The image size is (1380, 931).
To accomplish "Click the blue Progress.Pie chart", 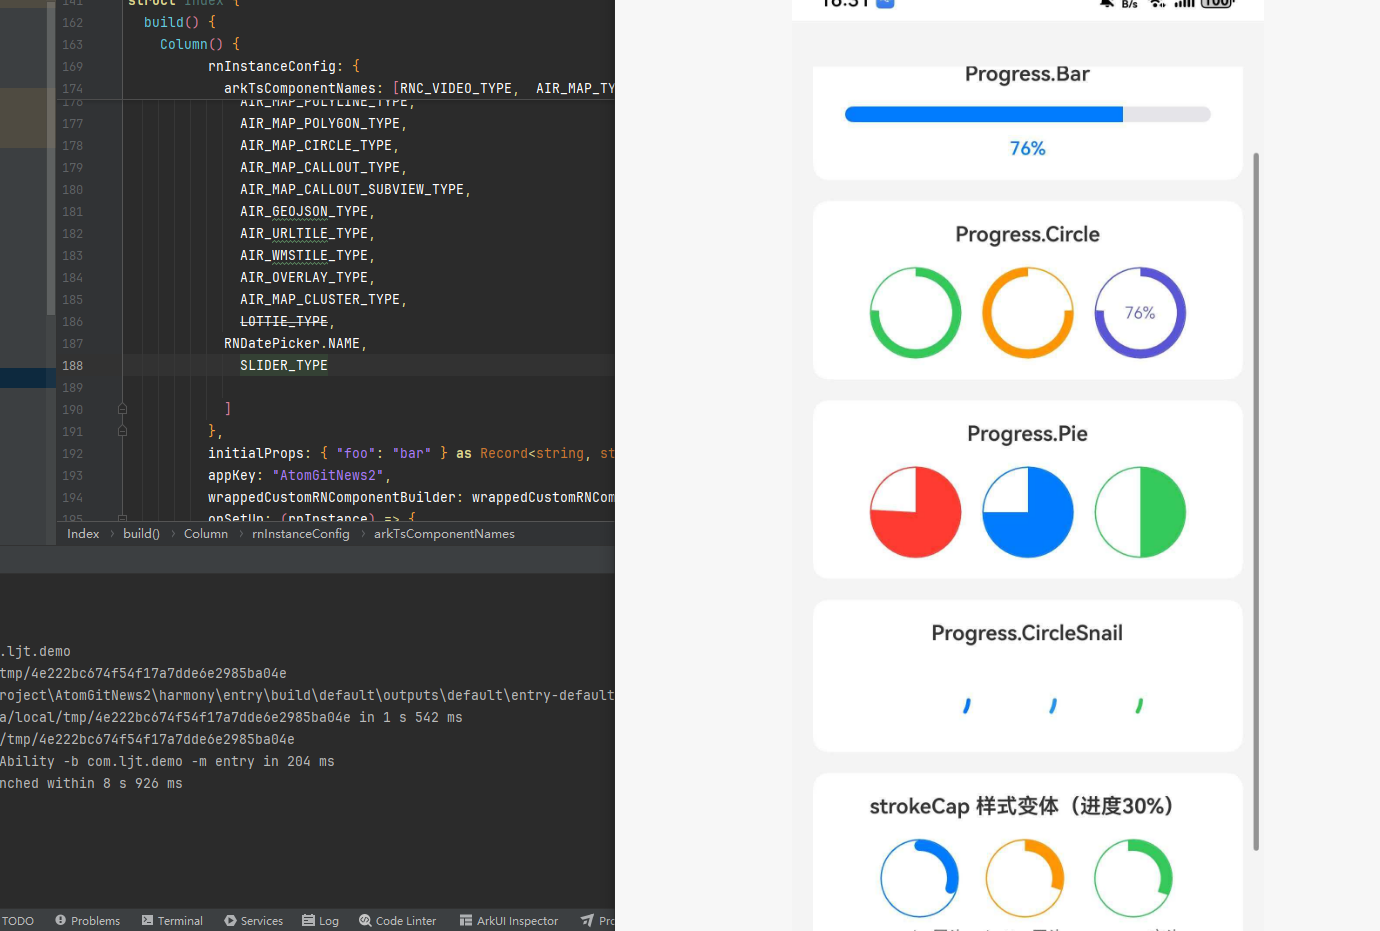I will point(1027,512).
